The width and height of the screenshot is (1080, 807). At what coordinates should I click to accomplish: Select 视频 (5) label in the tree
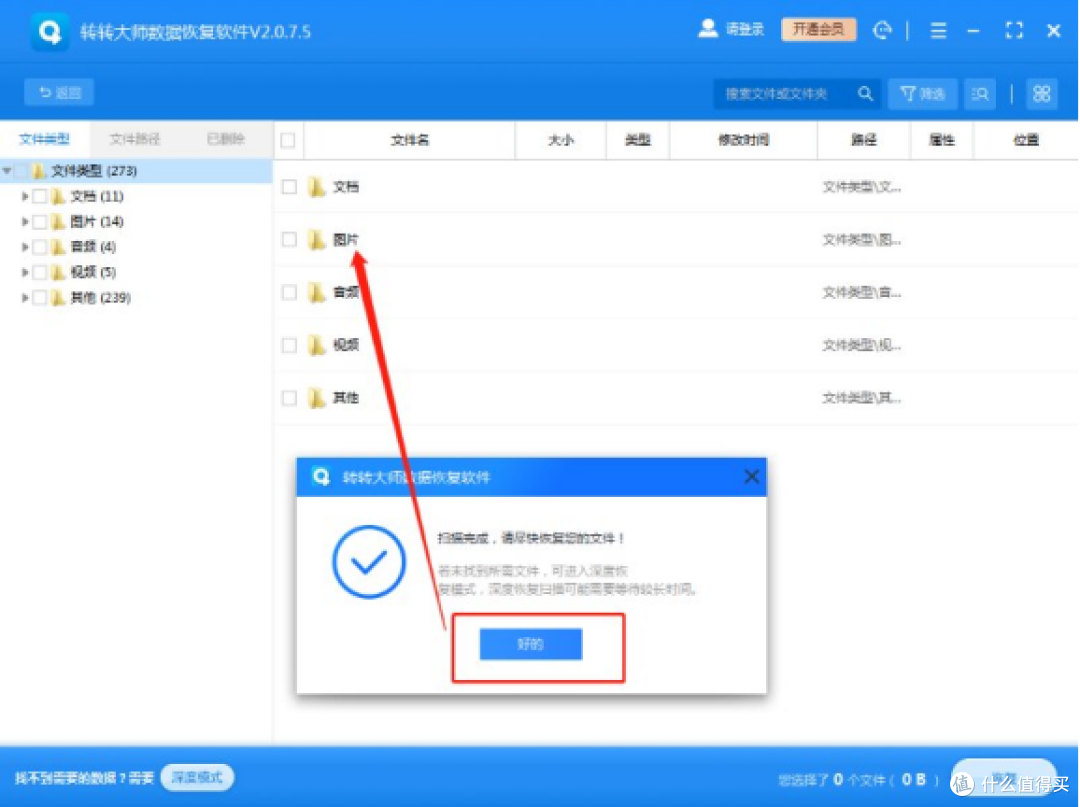pyautogui.click(x=93, y=273)
